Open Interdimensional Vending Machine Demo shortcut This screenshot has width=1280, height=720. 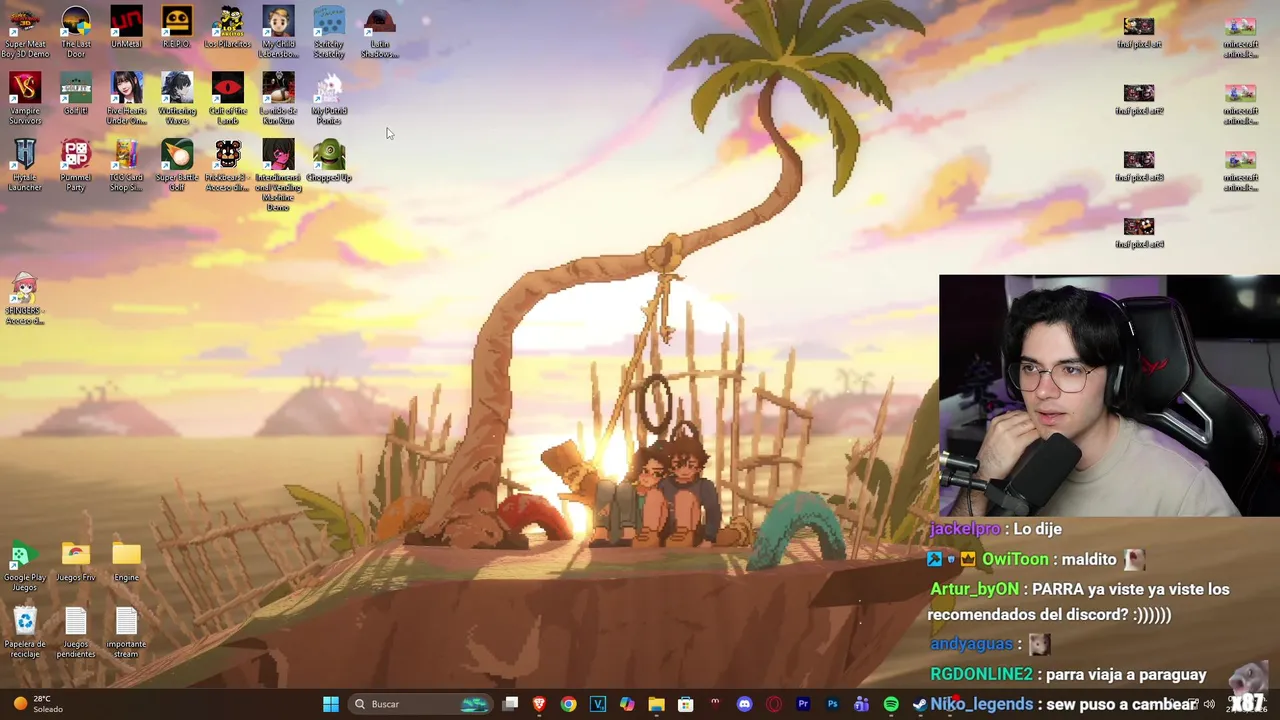click(279, 176)
